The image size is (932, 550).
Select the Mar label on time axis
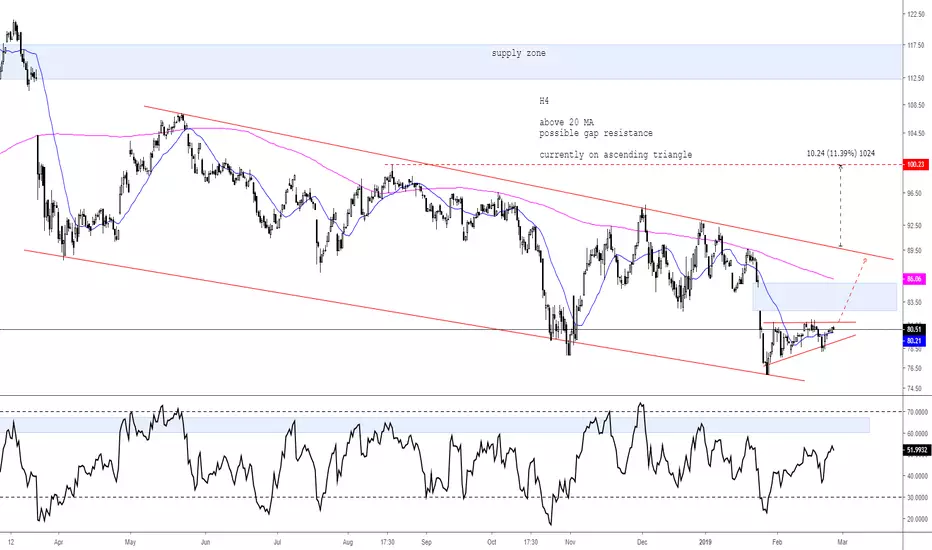[842, 542]
